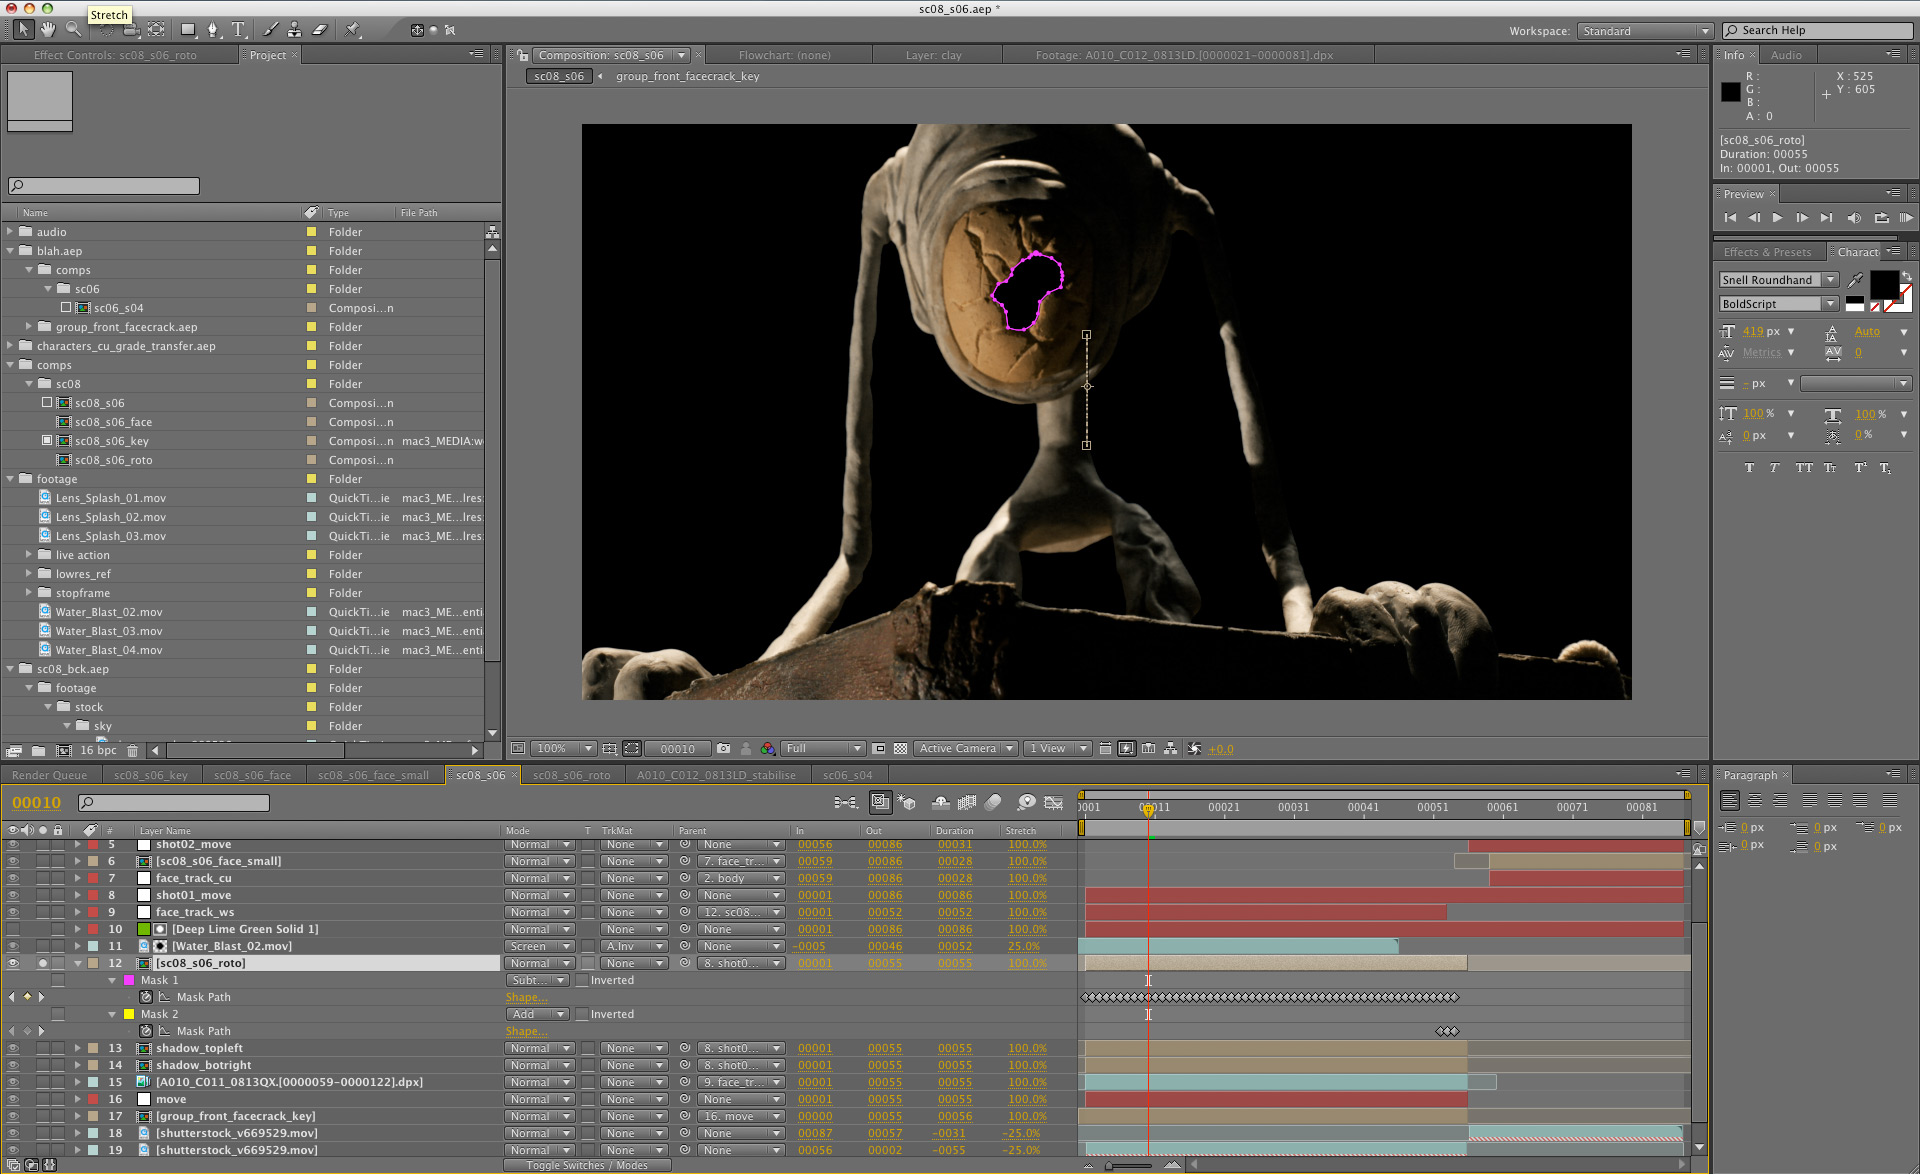Switch to sc08_s06_roto timeline tab
1920x1174 pixels.
tap(571, 775)
